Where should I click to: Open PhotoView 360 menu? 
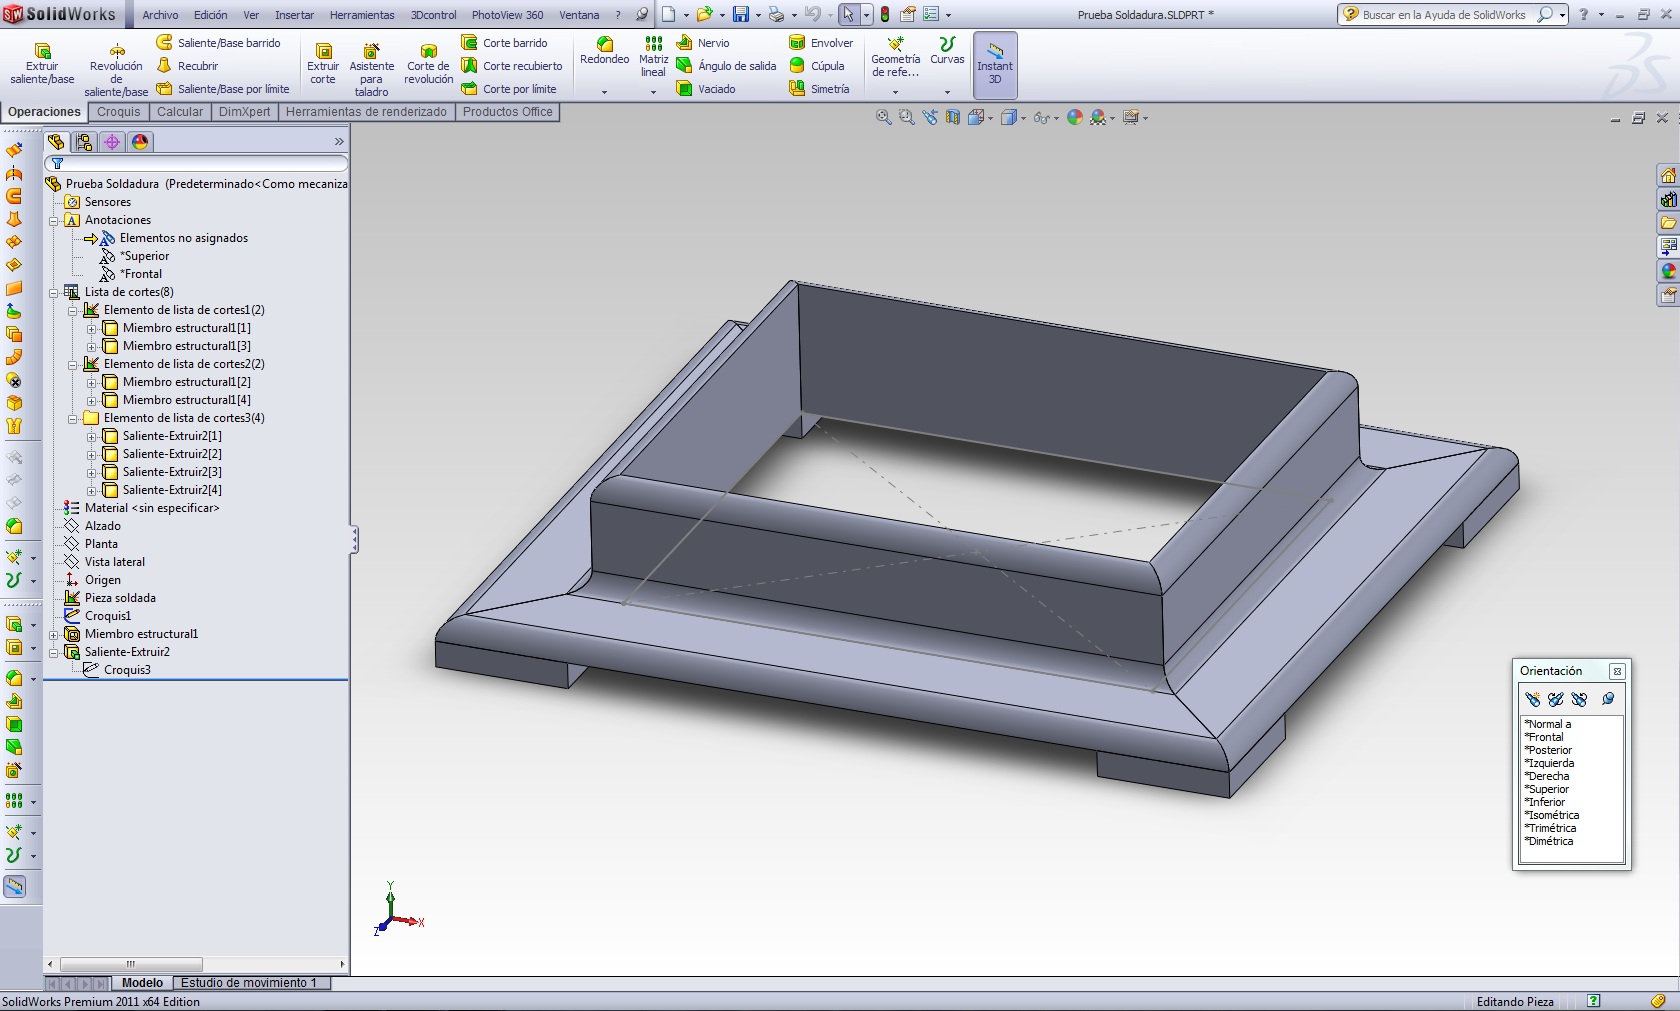507,15
